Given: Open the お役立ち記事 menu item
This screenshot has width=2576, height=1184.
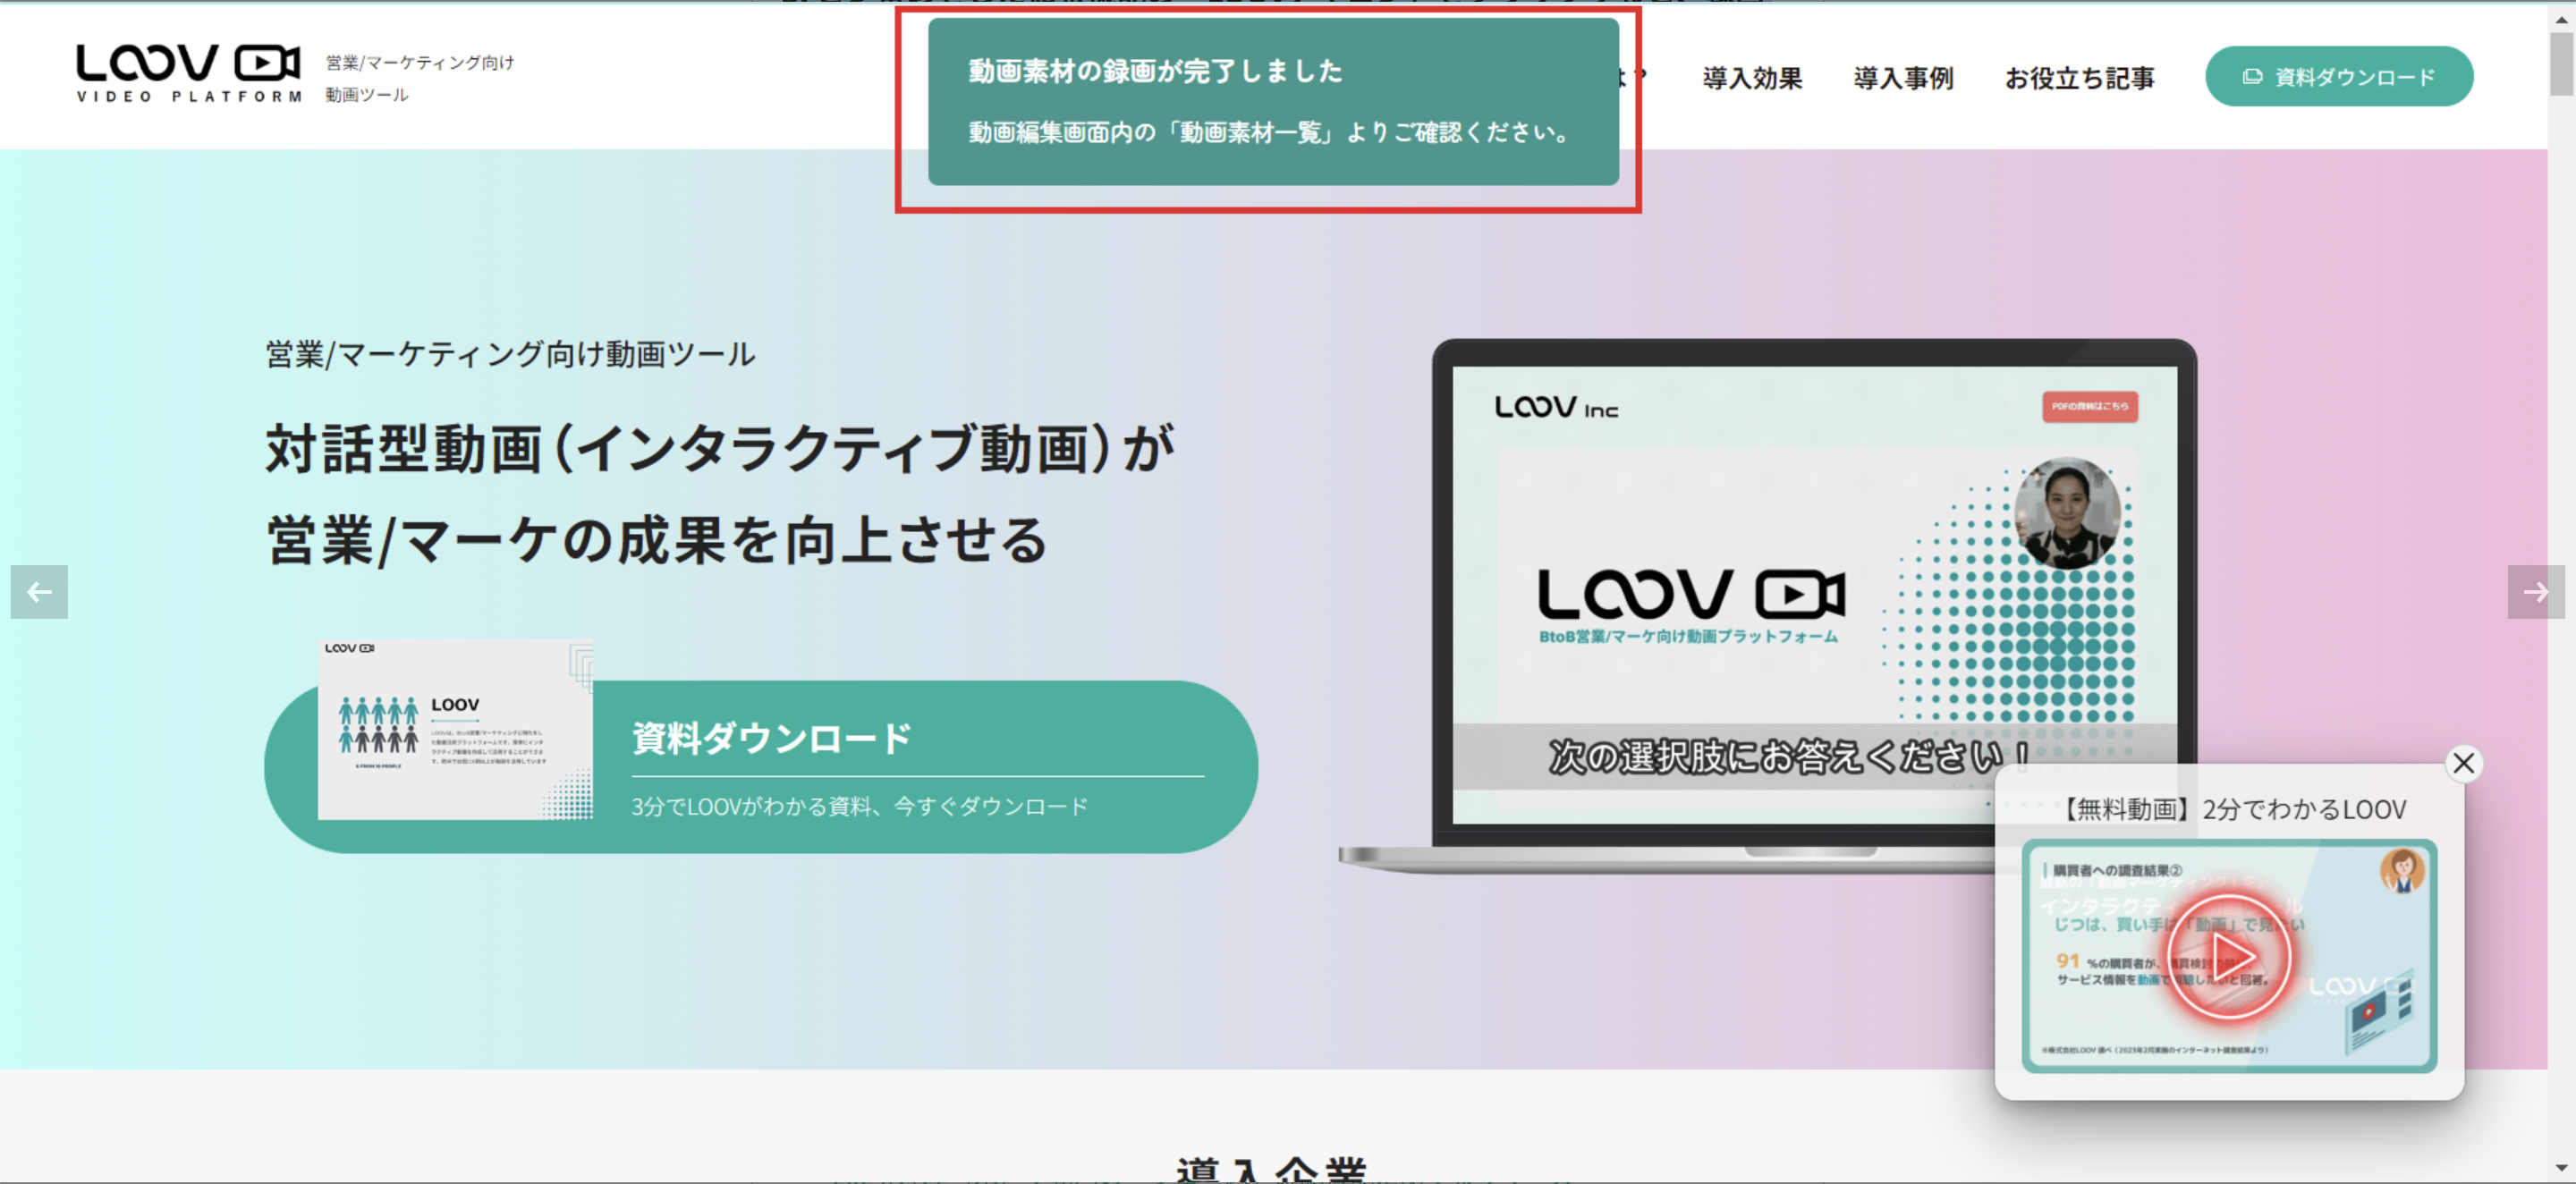Looking at the screenshot, I should pos(2079,78).
